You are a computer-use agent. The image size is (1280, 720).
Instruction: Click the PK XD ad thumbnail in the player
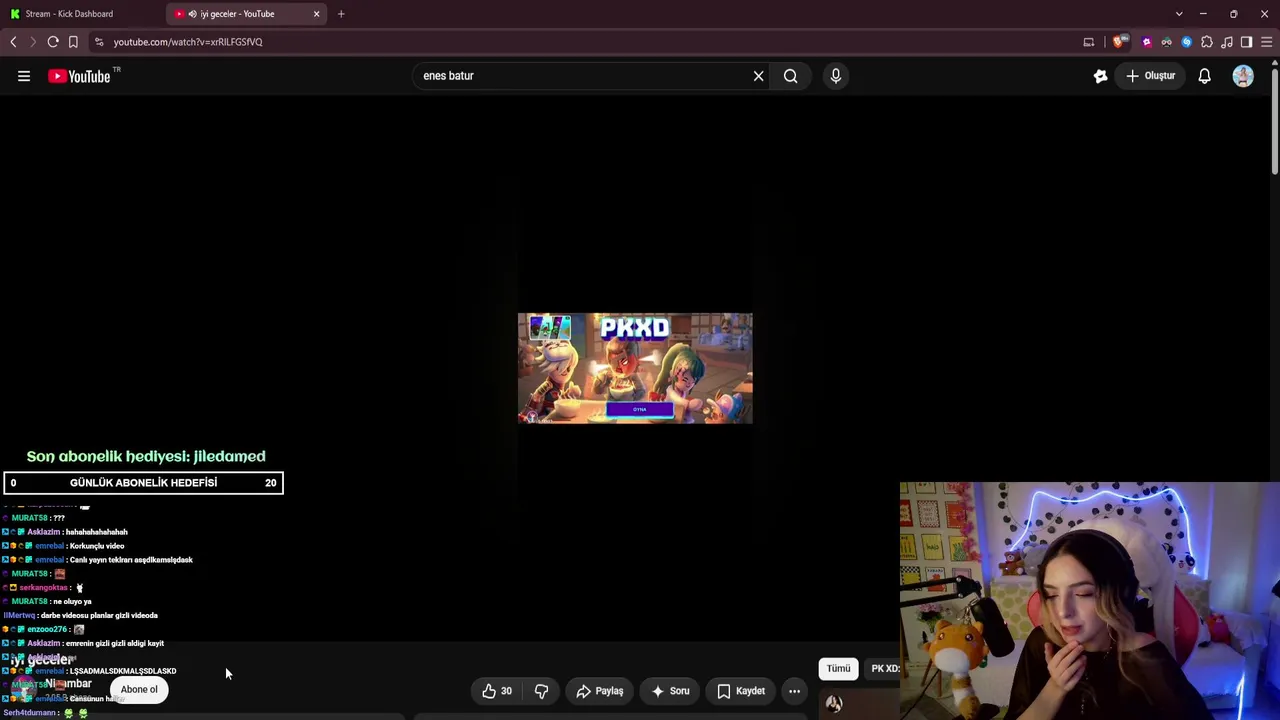[x=635, y=368]
